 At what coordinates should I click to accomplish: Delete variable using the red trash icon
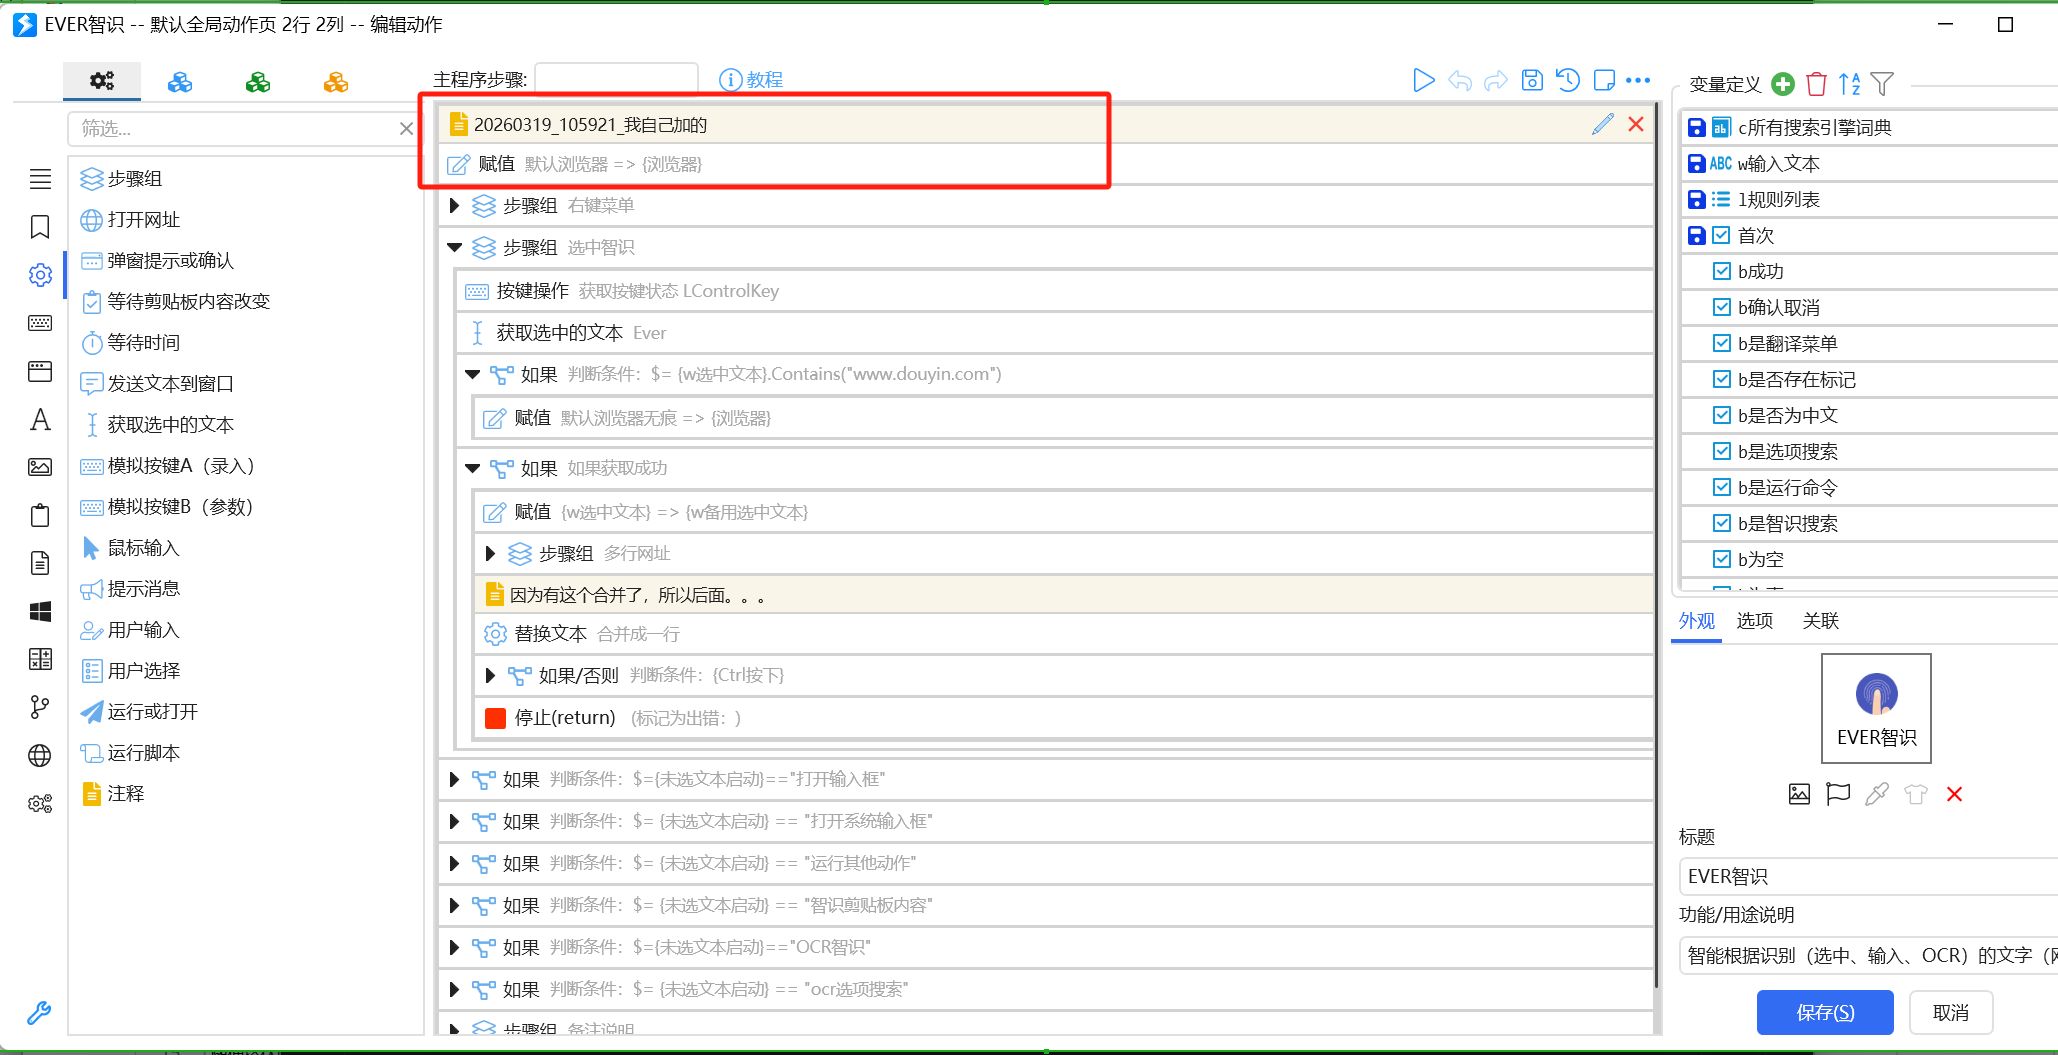pyautogui.click(x=1817, y=84)
